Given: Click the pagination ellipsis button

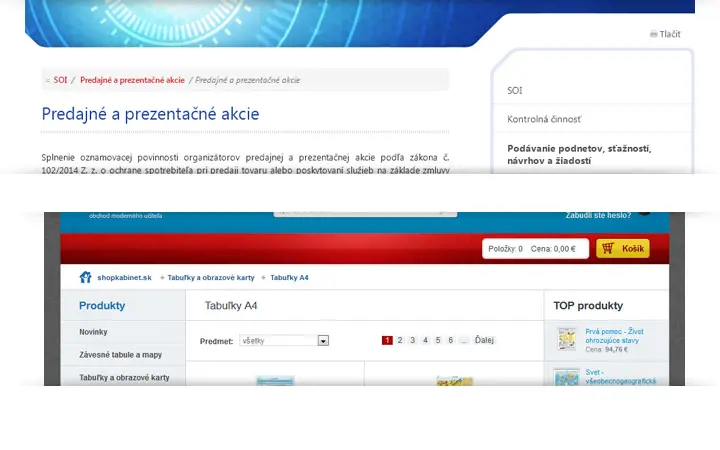Looking at the screenshot, I should [464, 340].
